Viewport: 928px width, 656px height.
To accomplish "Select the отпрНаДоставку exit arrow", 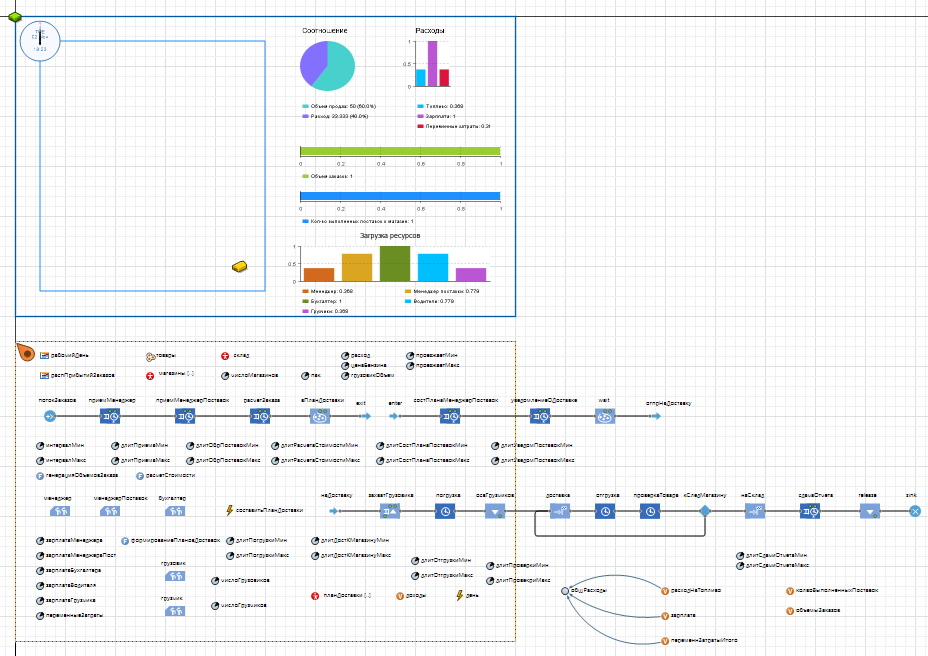I will (x=656, y=416).
